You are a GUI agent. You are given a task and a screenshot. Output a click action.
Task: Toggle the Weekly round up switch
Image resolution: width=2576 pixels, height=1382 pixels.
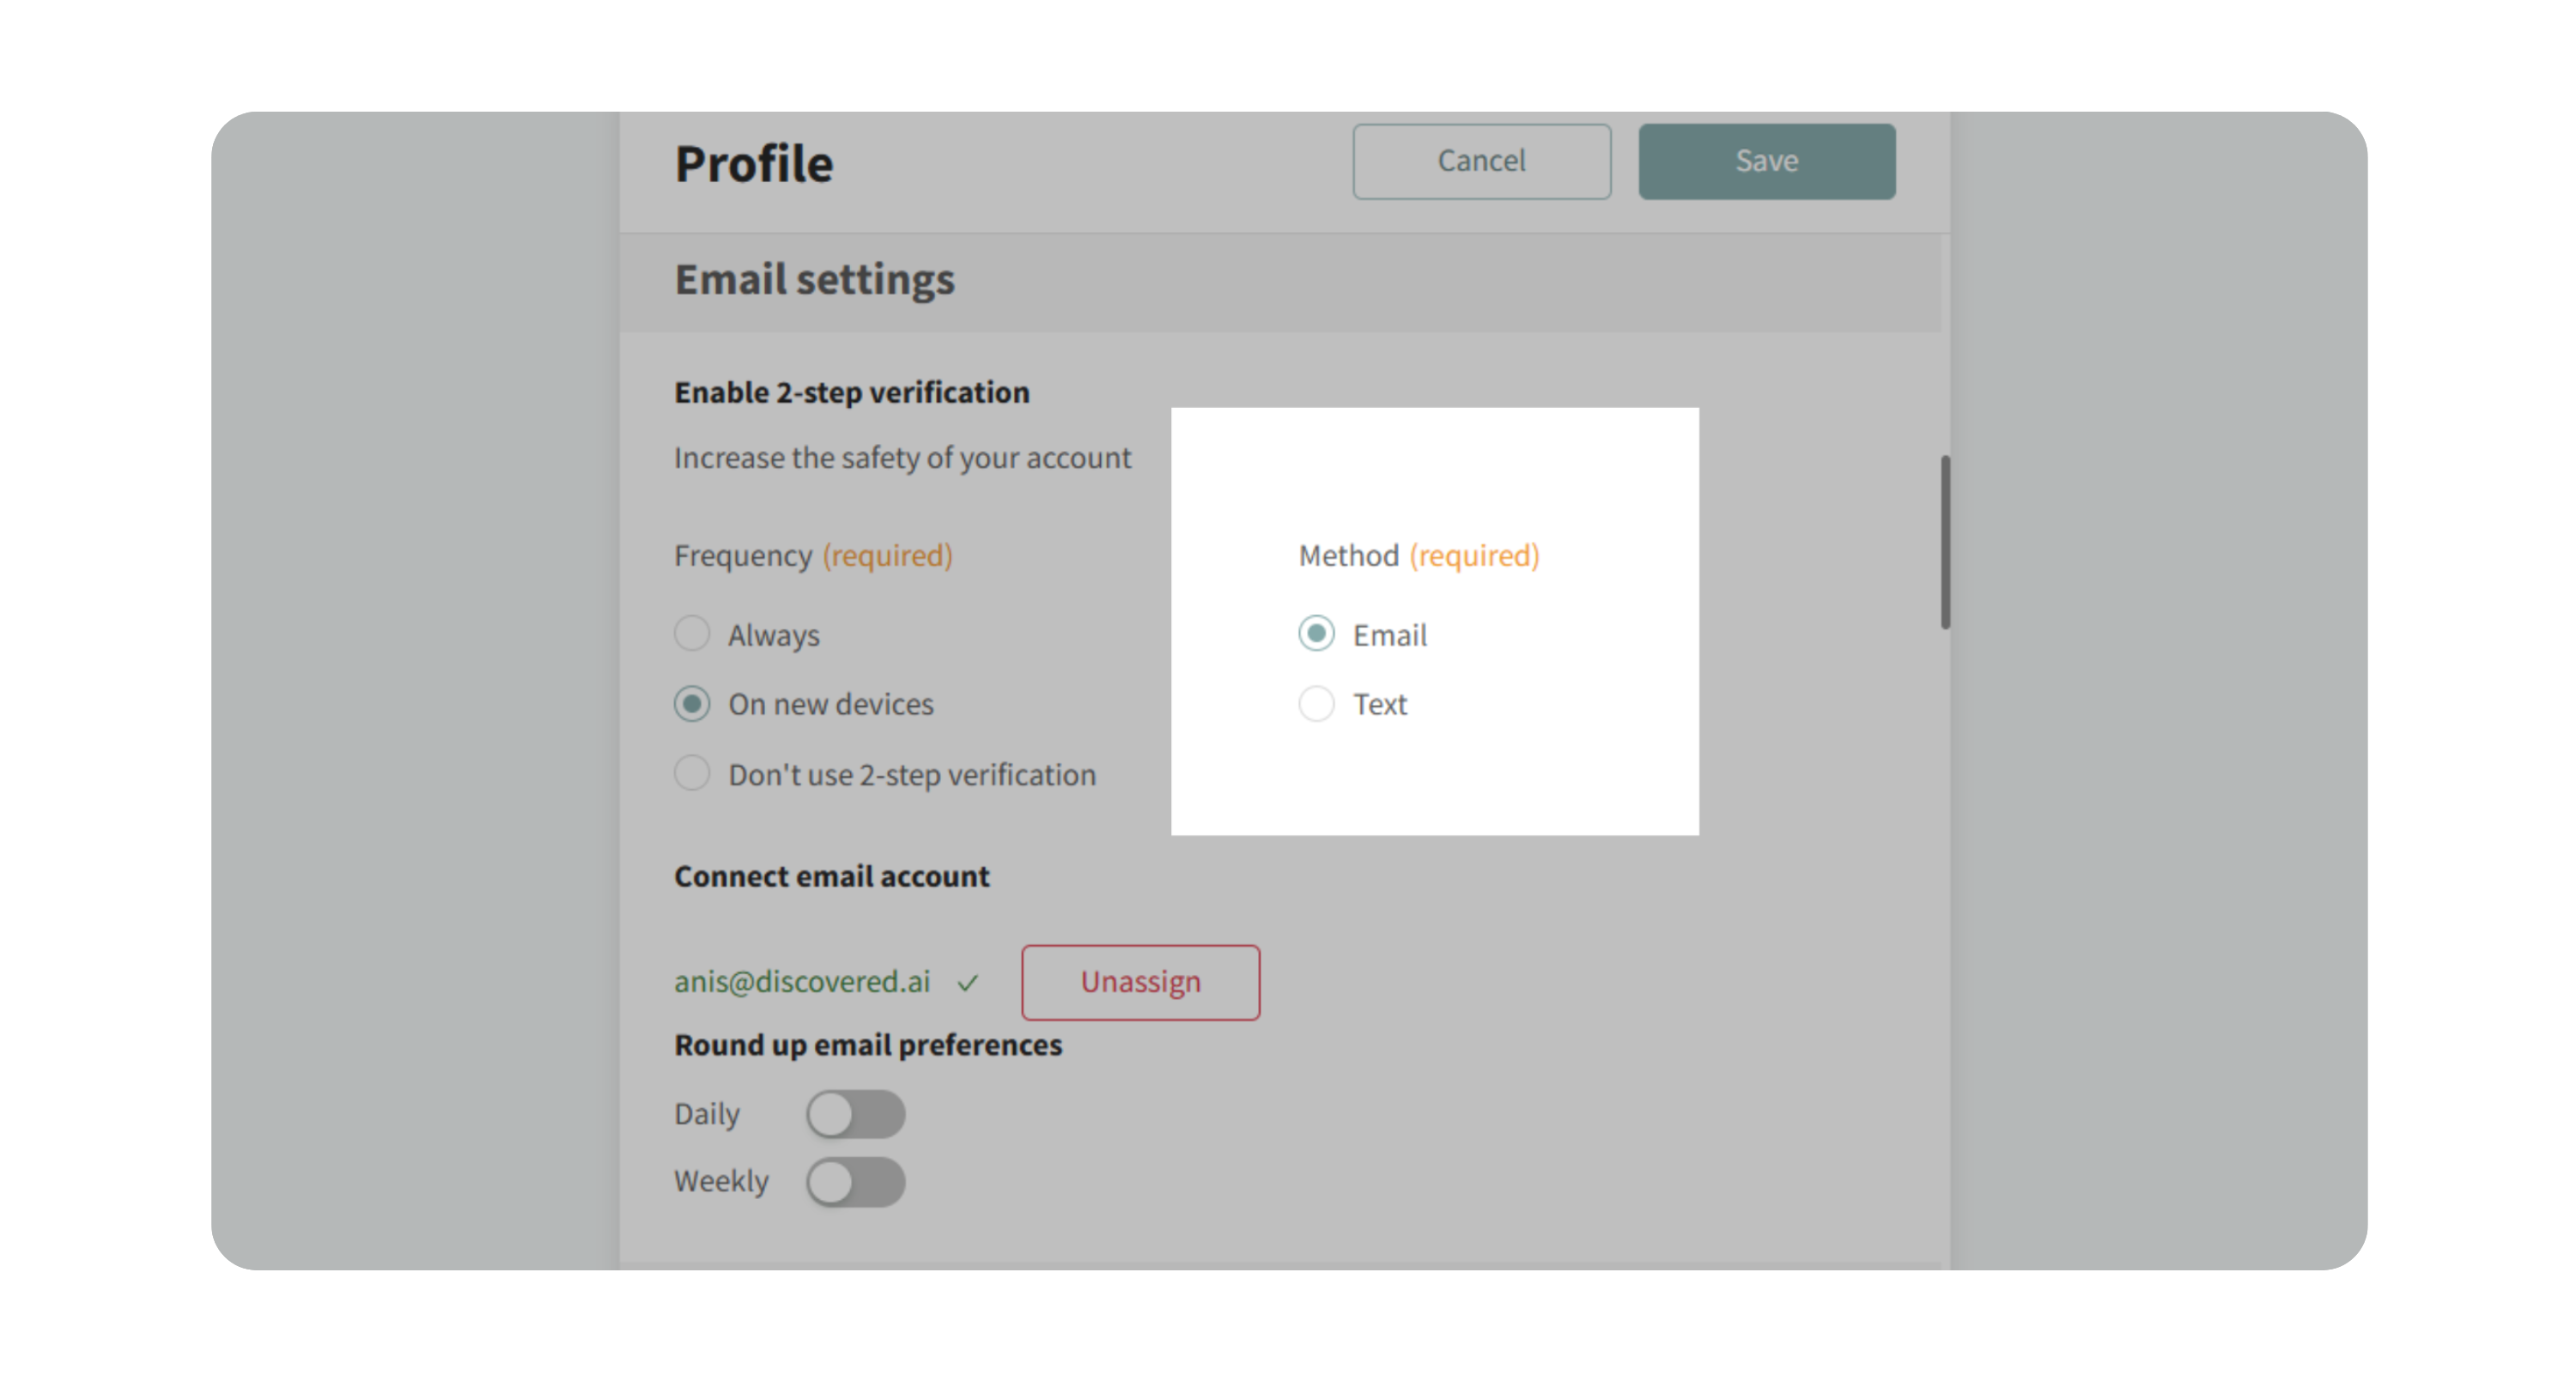coord(855,1182)
